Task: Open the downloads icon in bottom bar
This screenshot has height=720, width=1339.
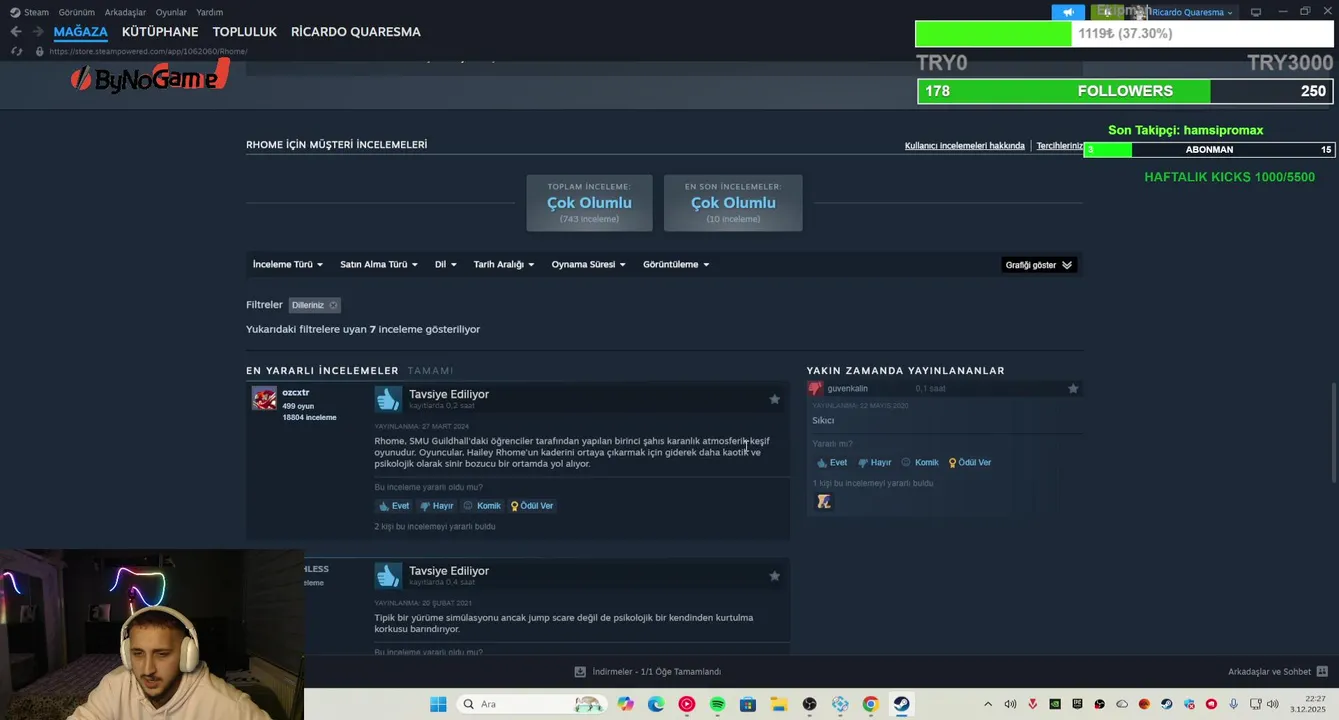Action: pos(580,672)
